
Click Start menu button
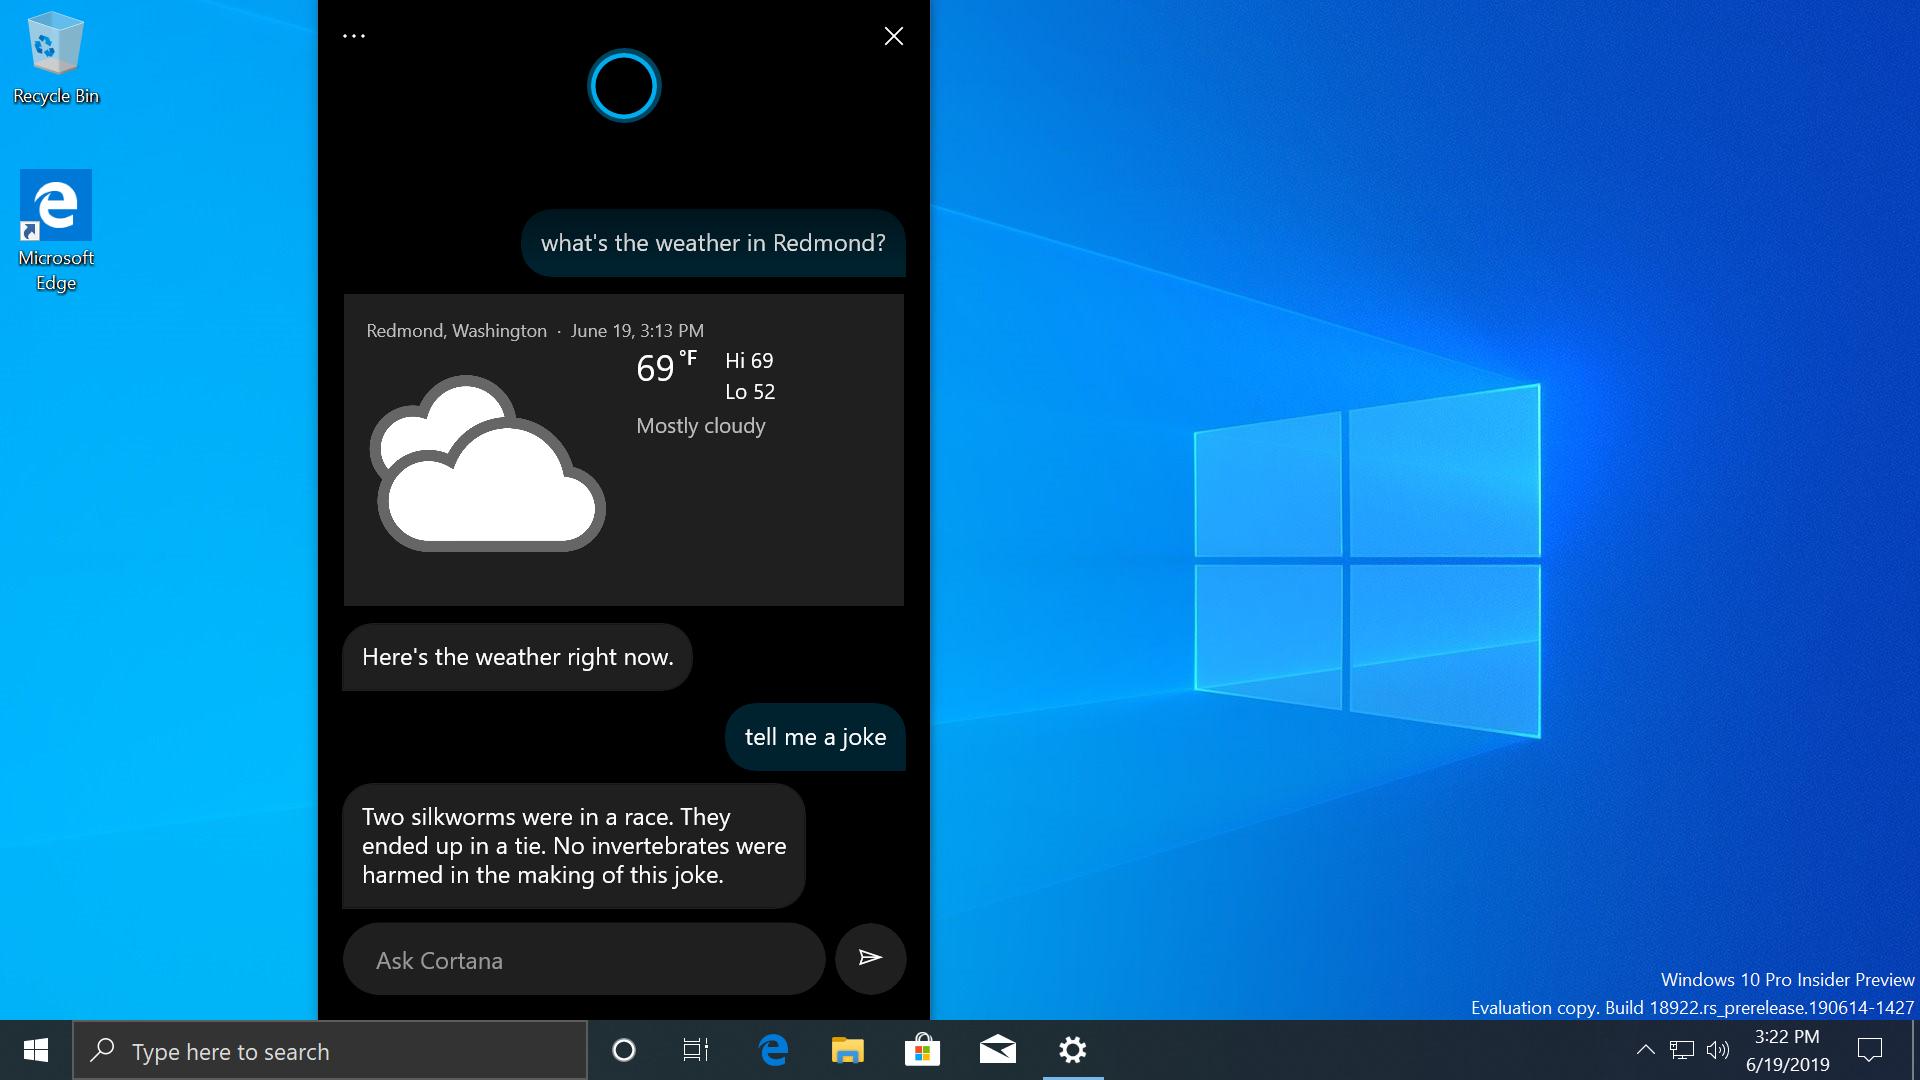(36, 1051)
